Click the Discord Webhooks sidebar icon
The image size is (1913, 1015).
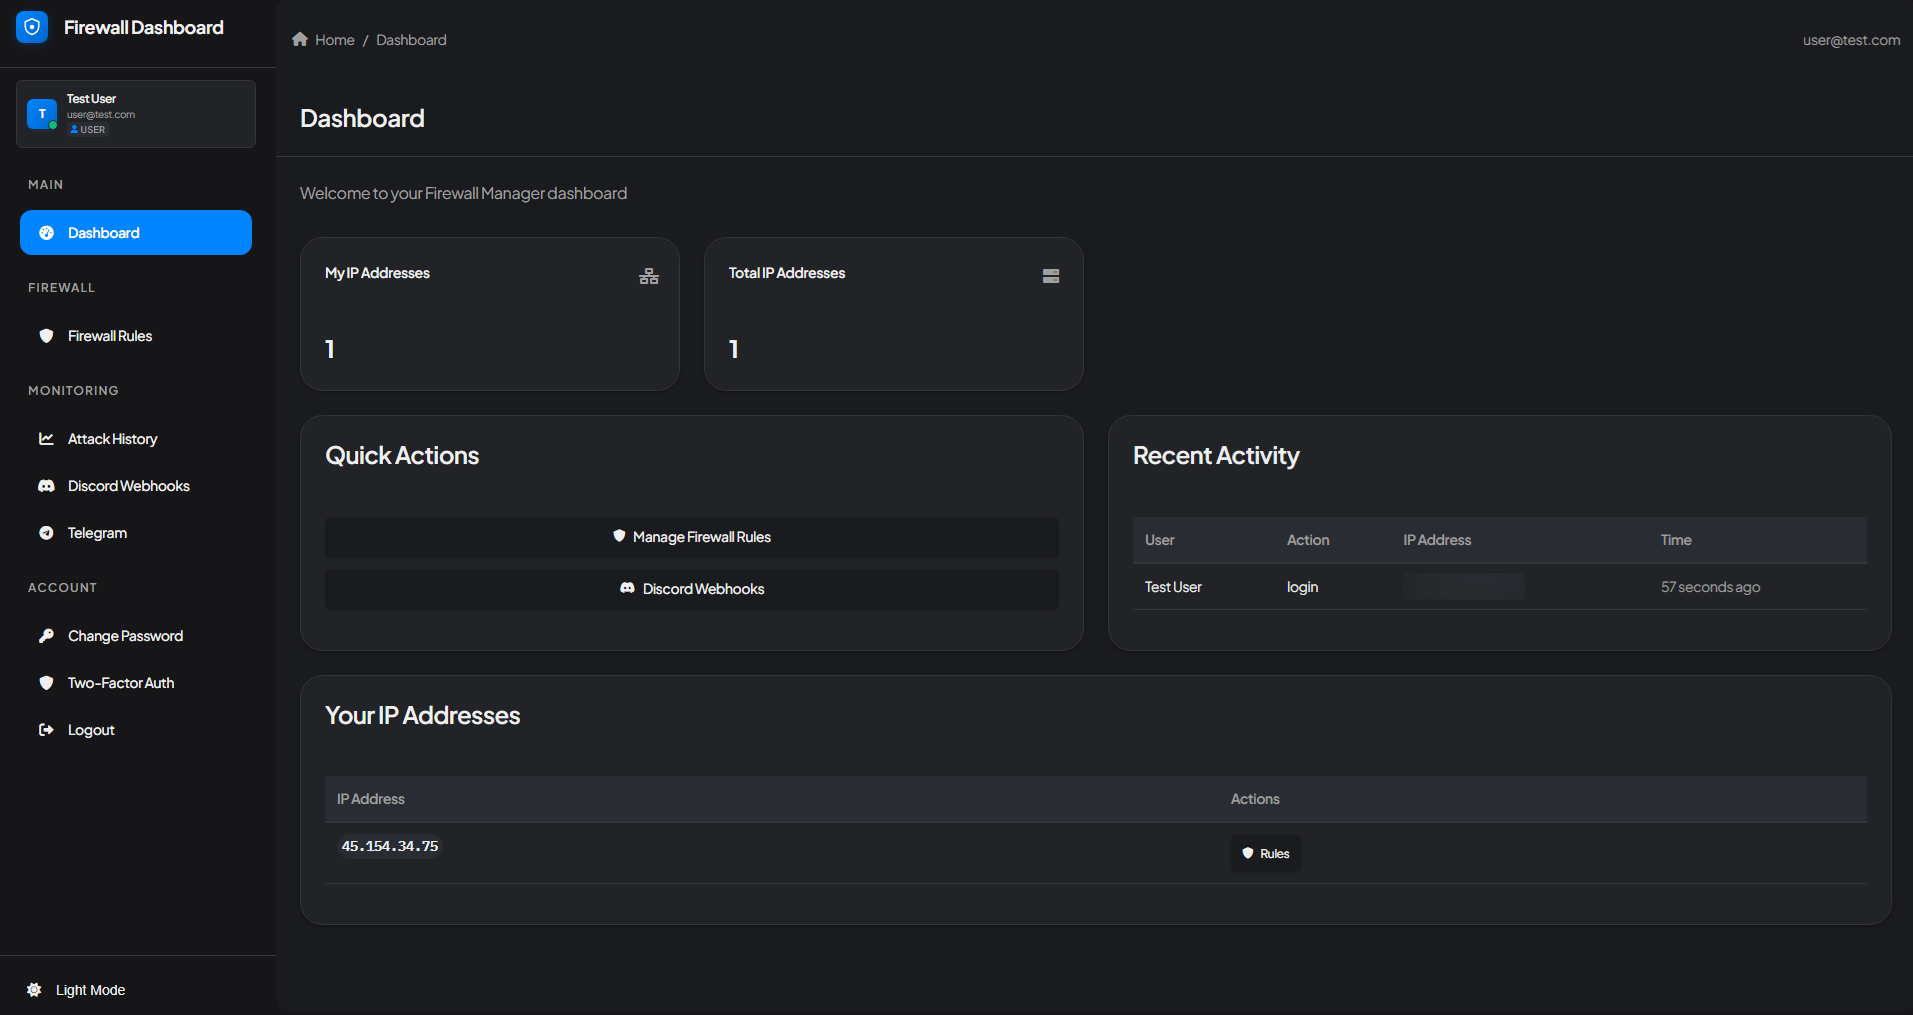(47, 486)
